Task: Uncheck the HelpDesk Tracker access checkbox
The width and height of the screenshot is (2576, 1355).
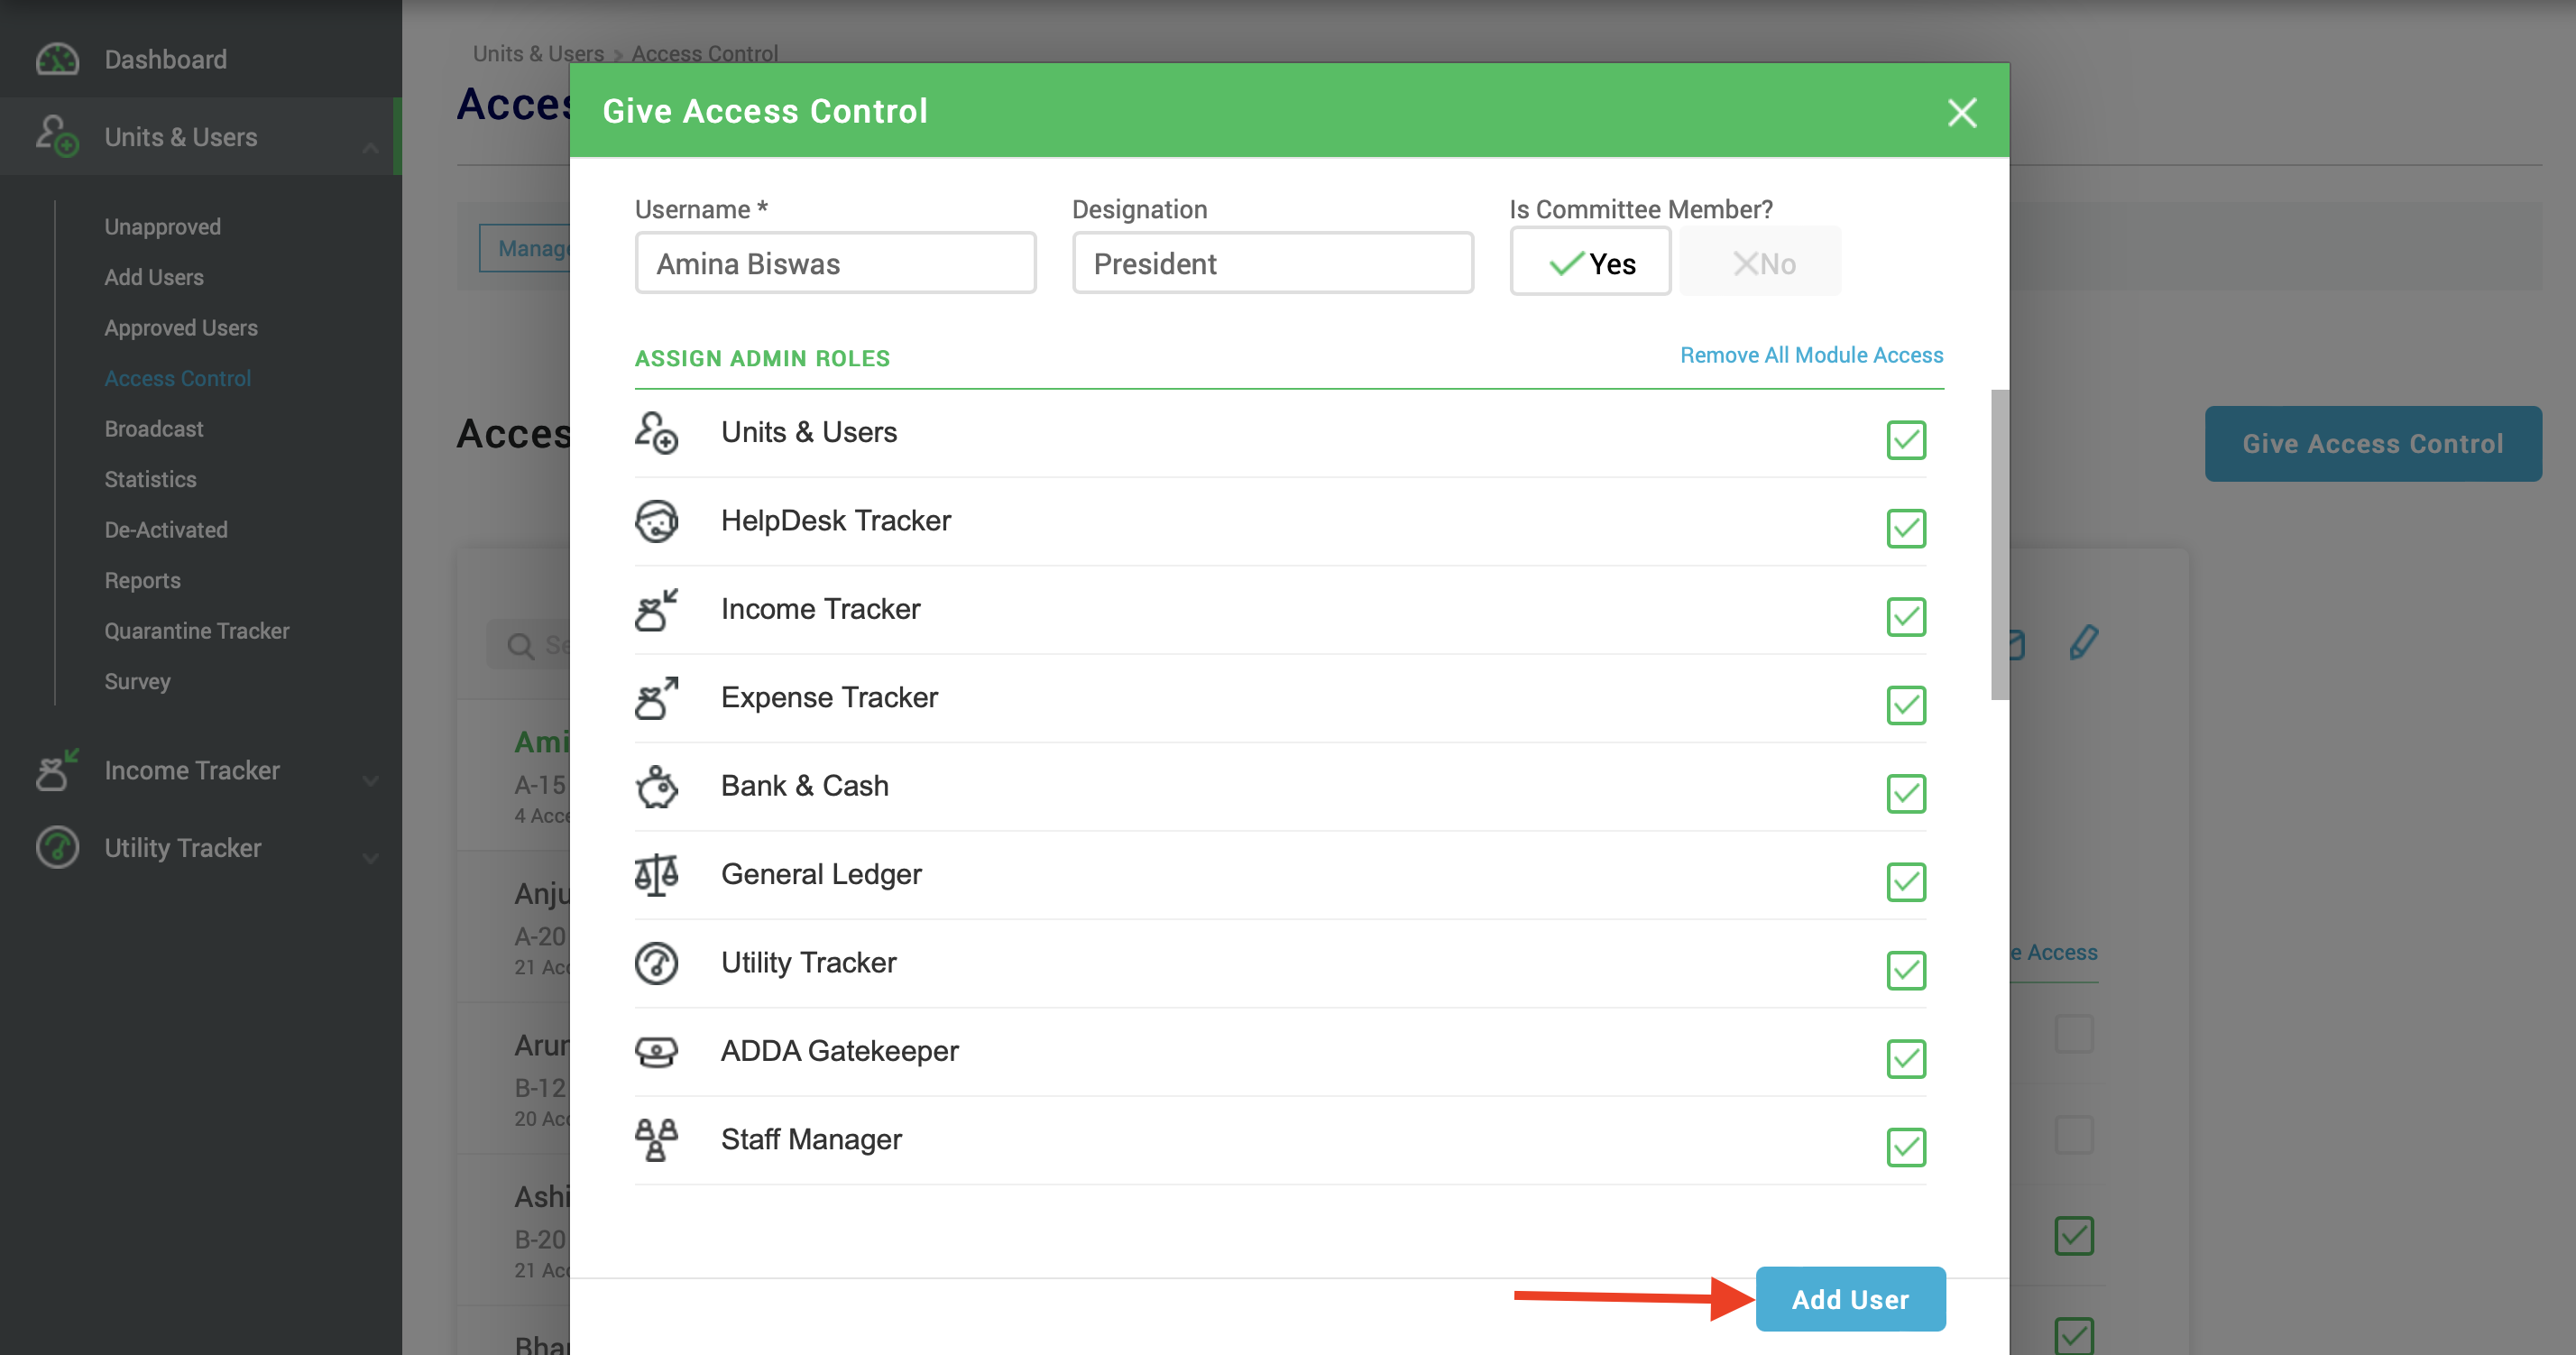Action: [x=1907, y=528]
